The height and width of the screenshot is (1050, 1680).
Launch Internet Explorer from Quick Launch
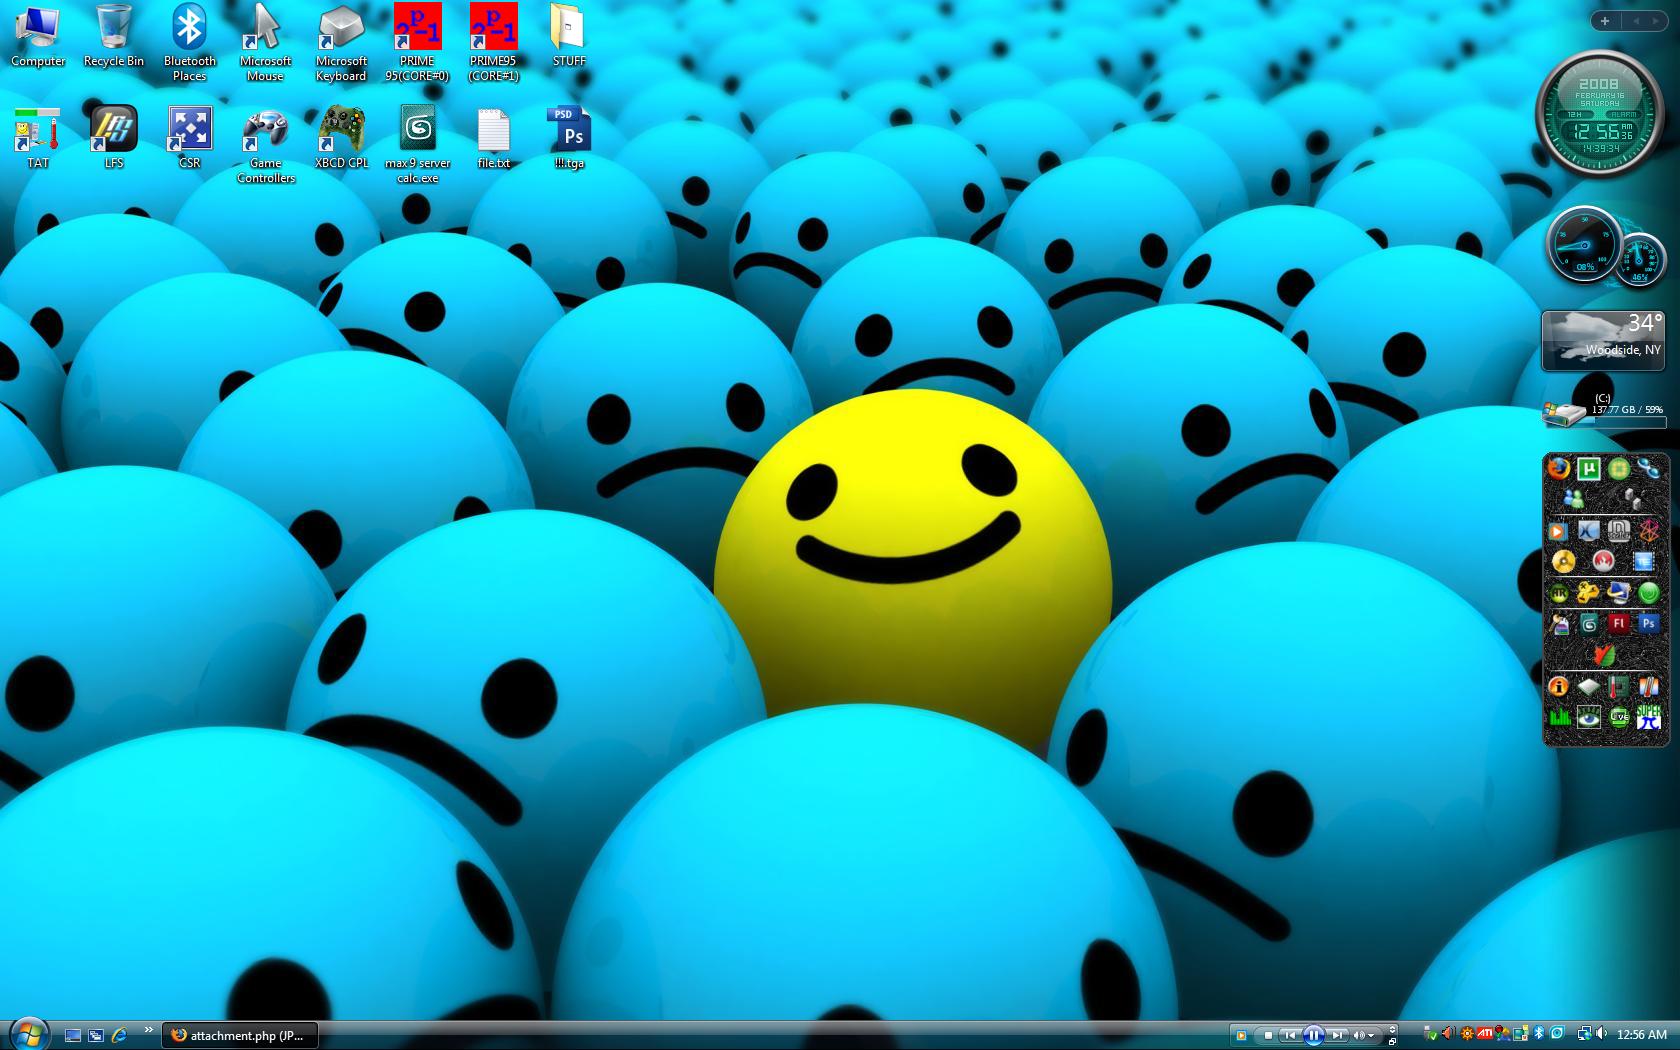[119, 1035]
